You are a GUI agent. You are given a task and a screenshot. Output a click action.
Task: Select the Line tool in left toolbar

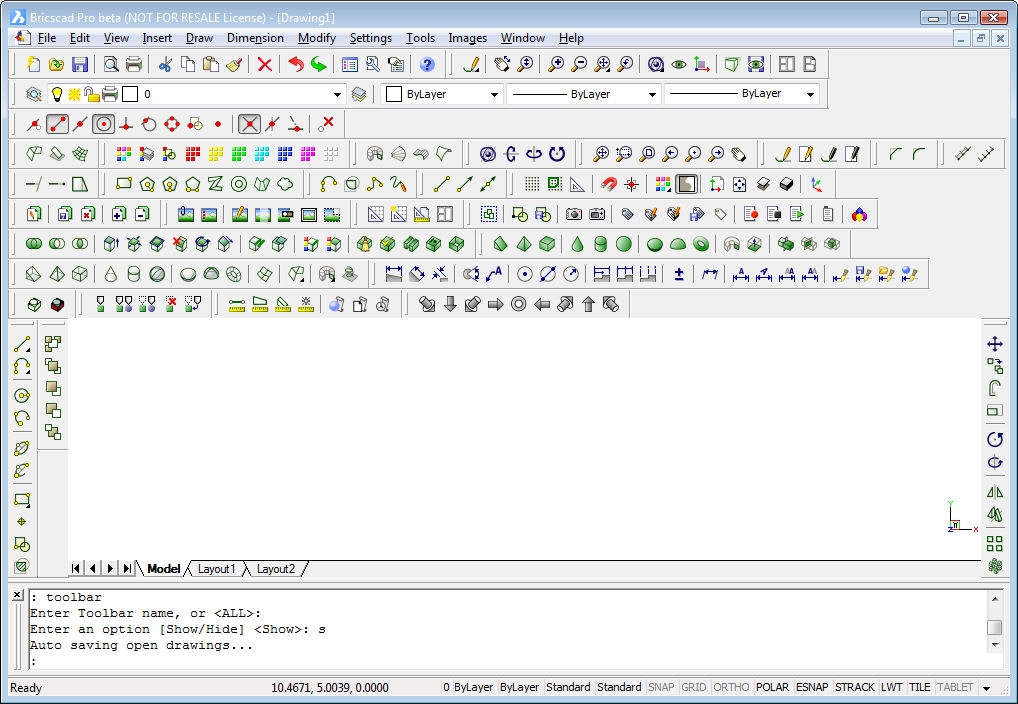click(21, 344)
